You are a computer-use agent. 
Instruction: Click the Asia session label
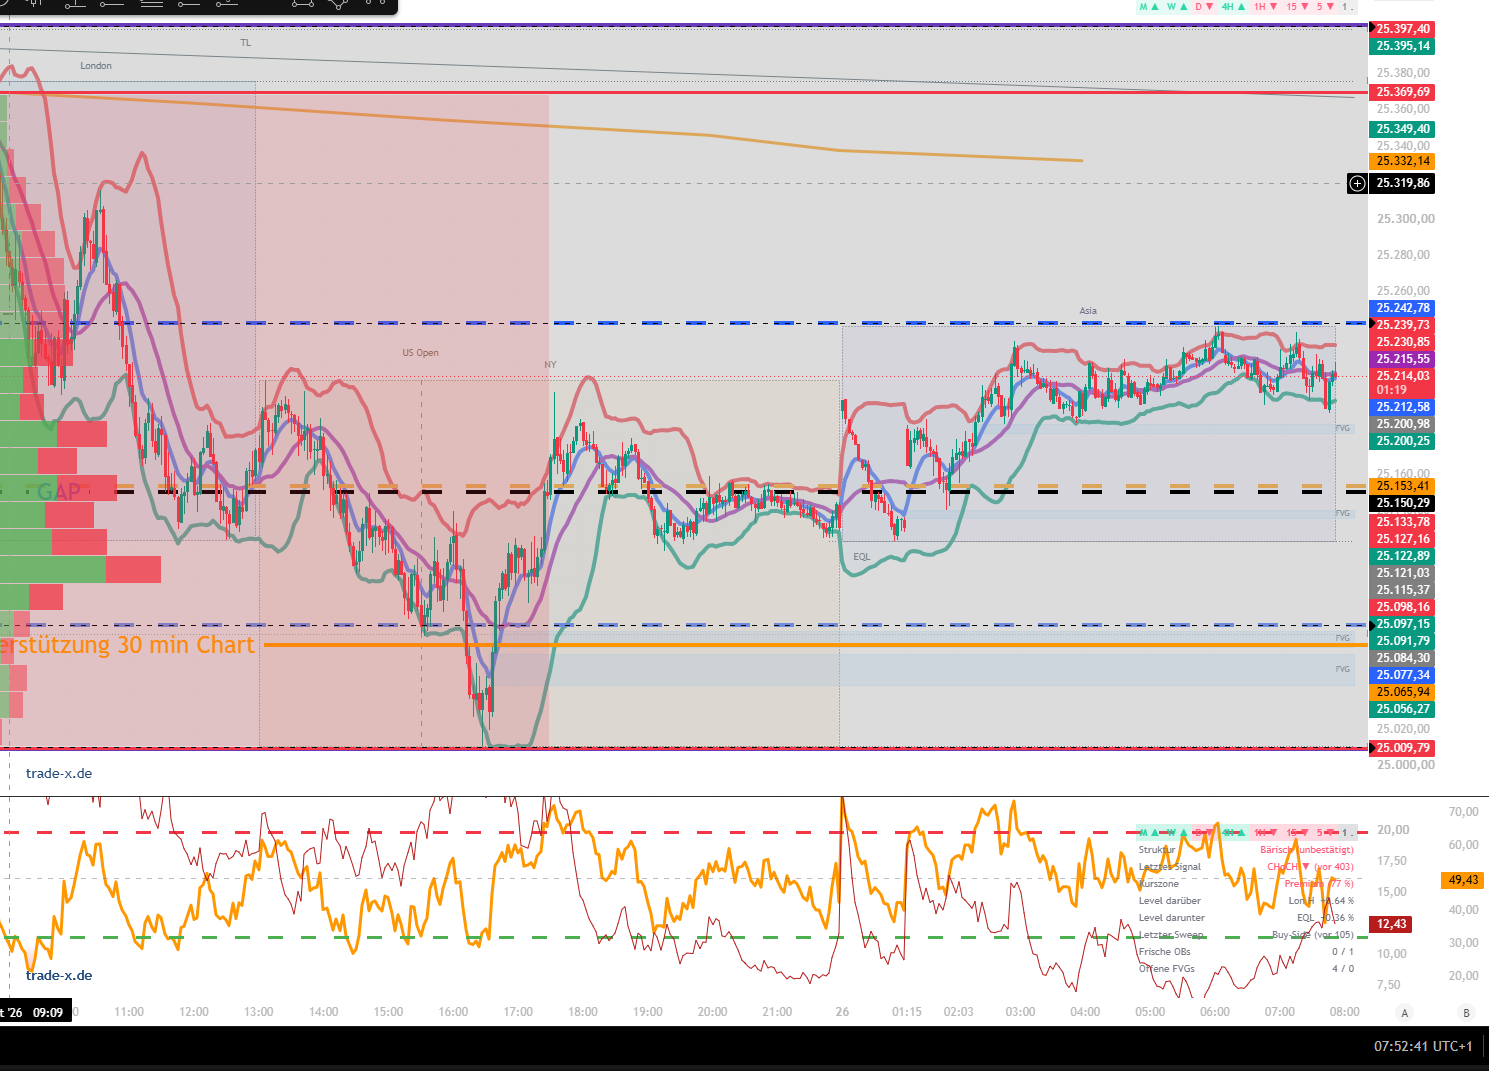click(1088, 311)
